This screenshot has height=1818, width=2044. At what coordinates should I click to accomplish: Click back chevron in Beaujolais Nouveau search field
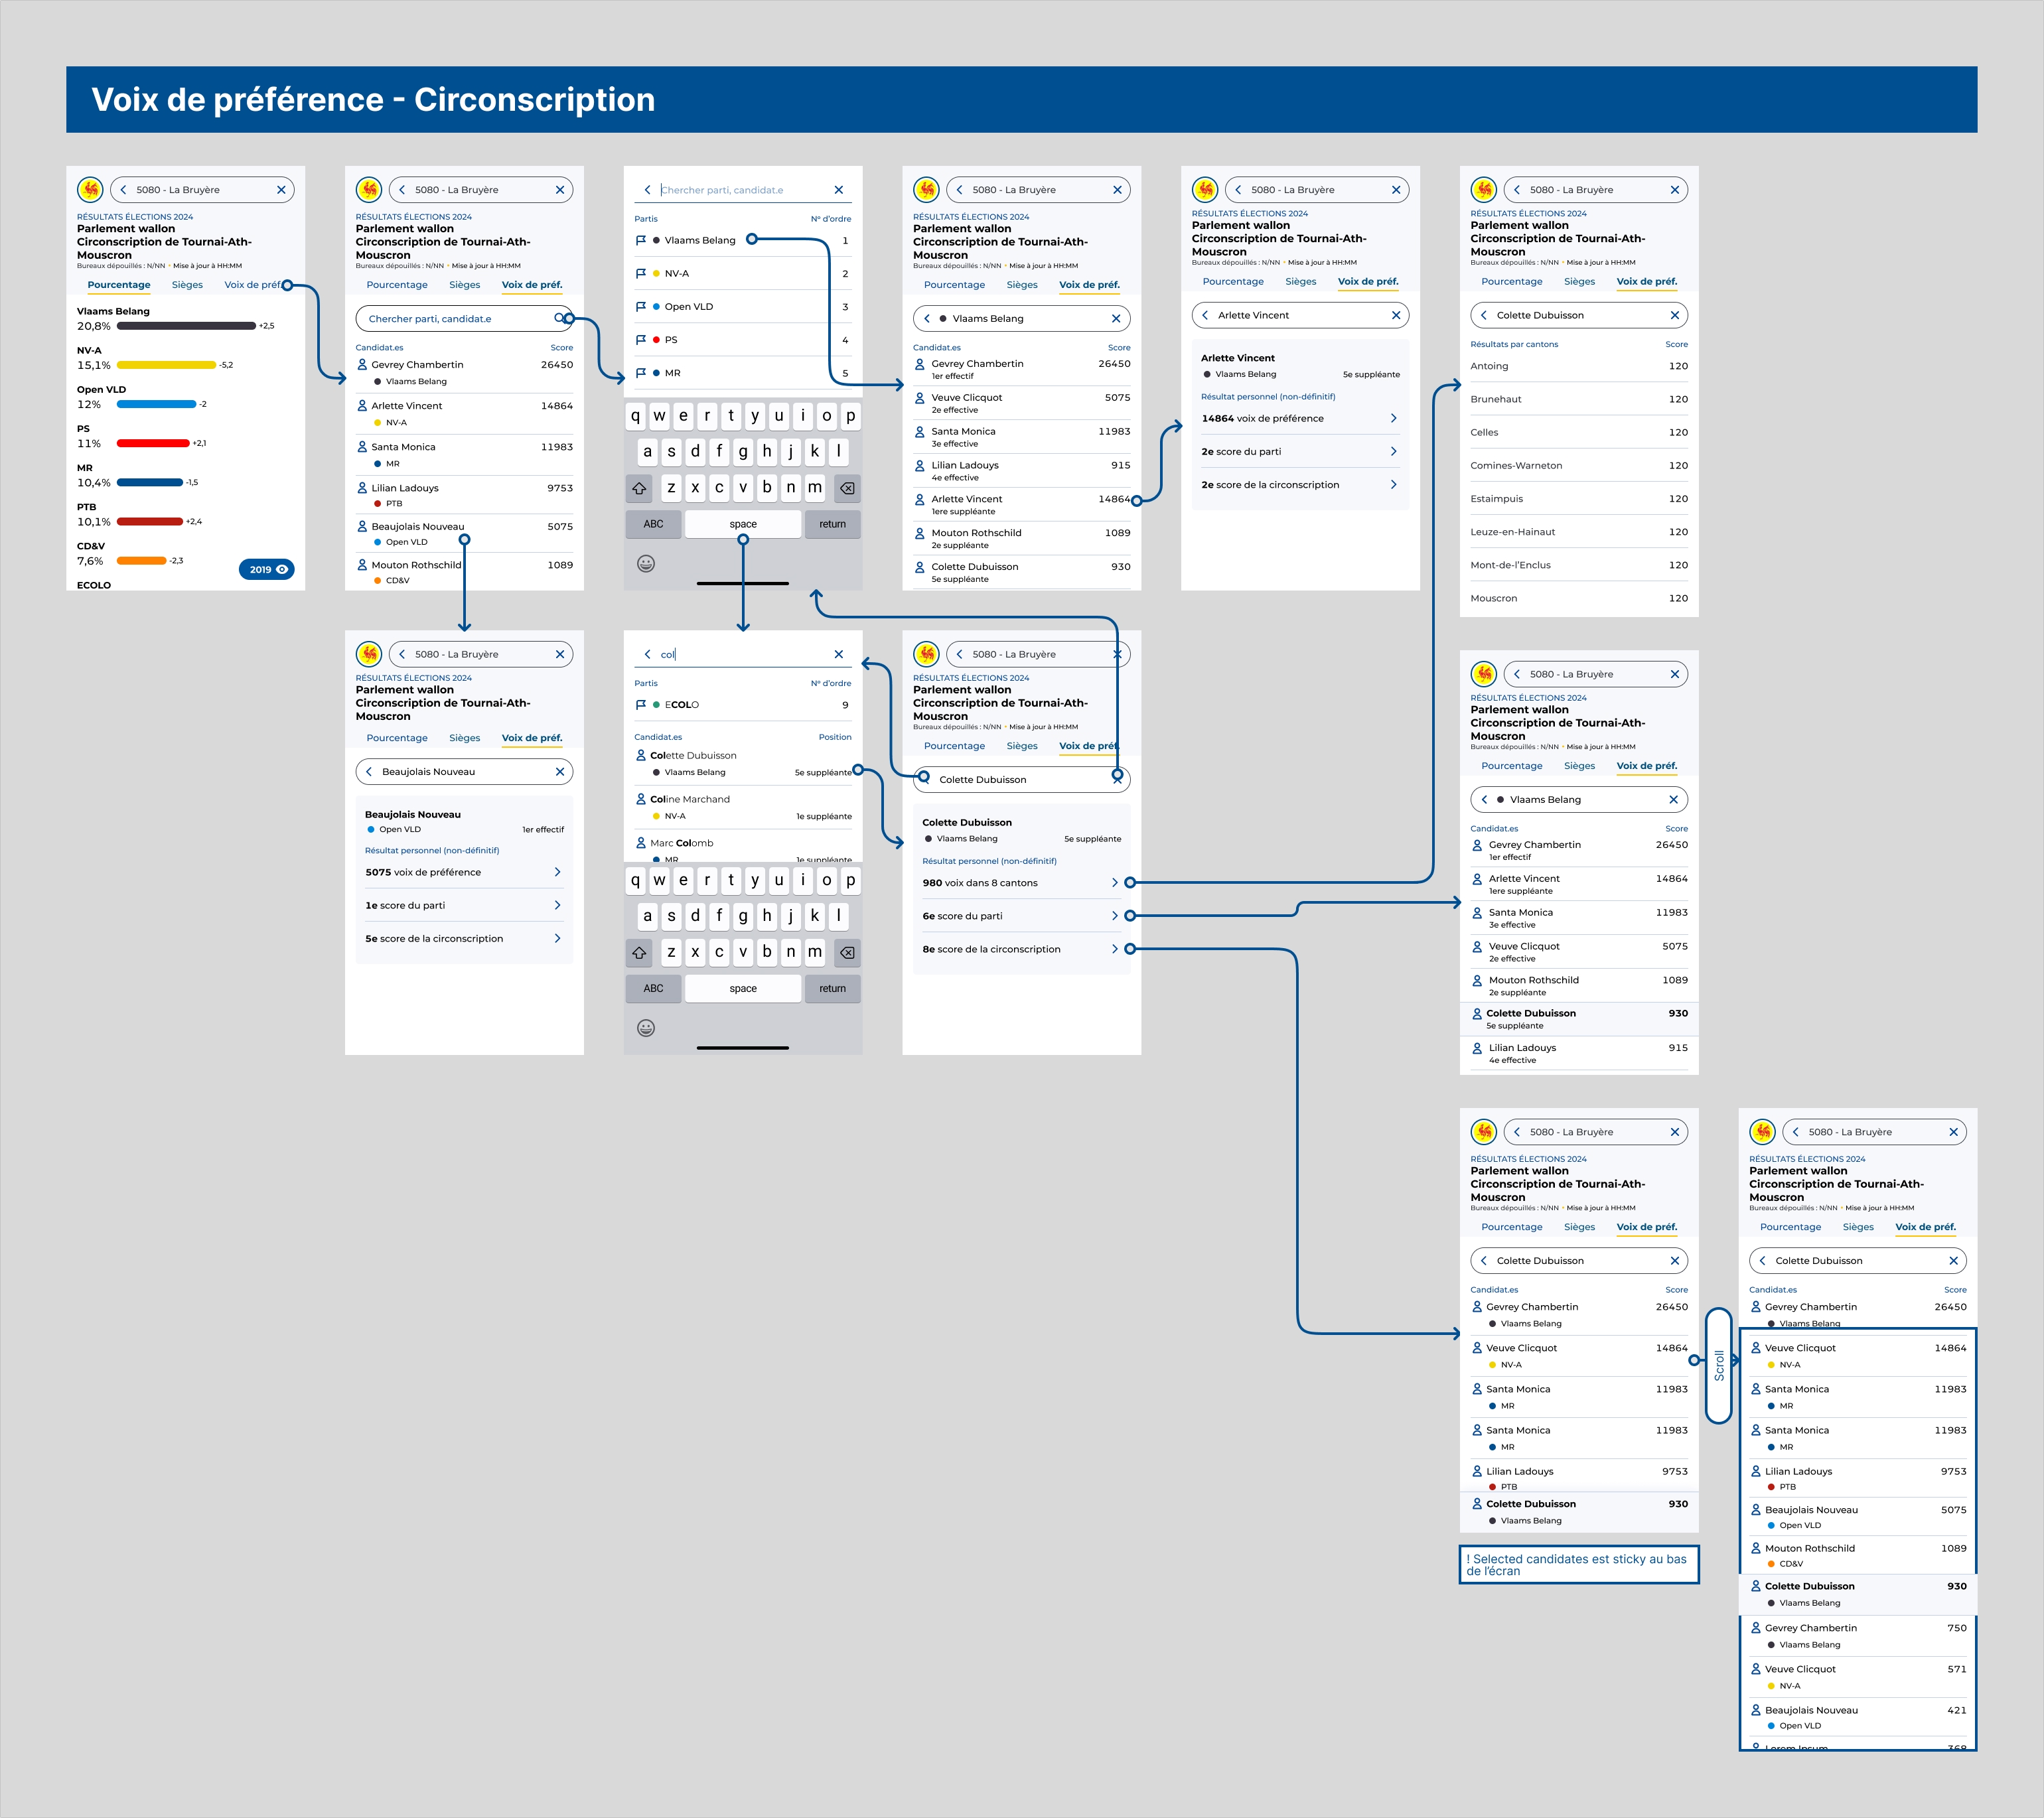click(369, 772)
